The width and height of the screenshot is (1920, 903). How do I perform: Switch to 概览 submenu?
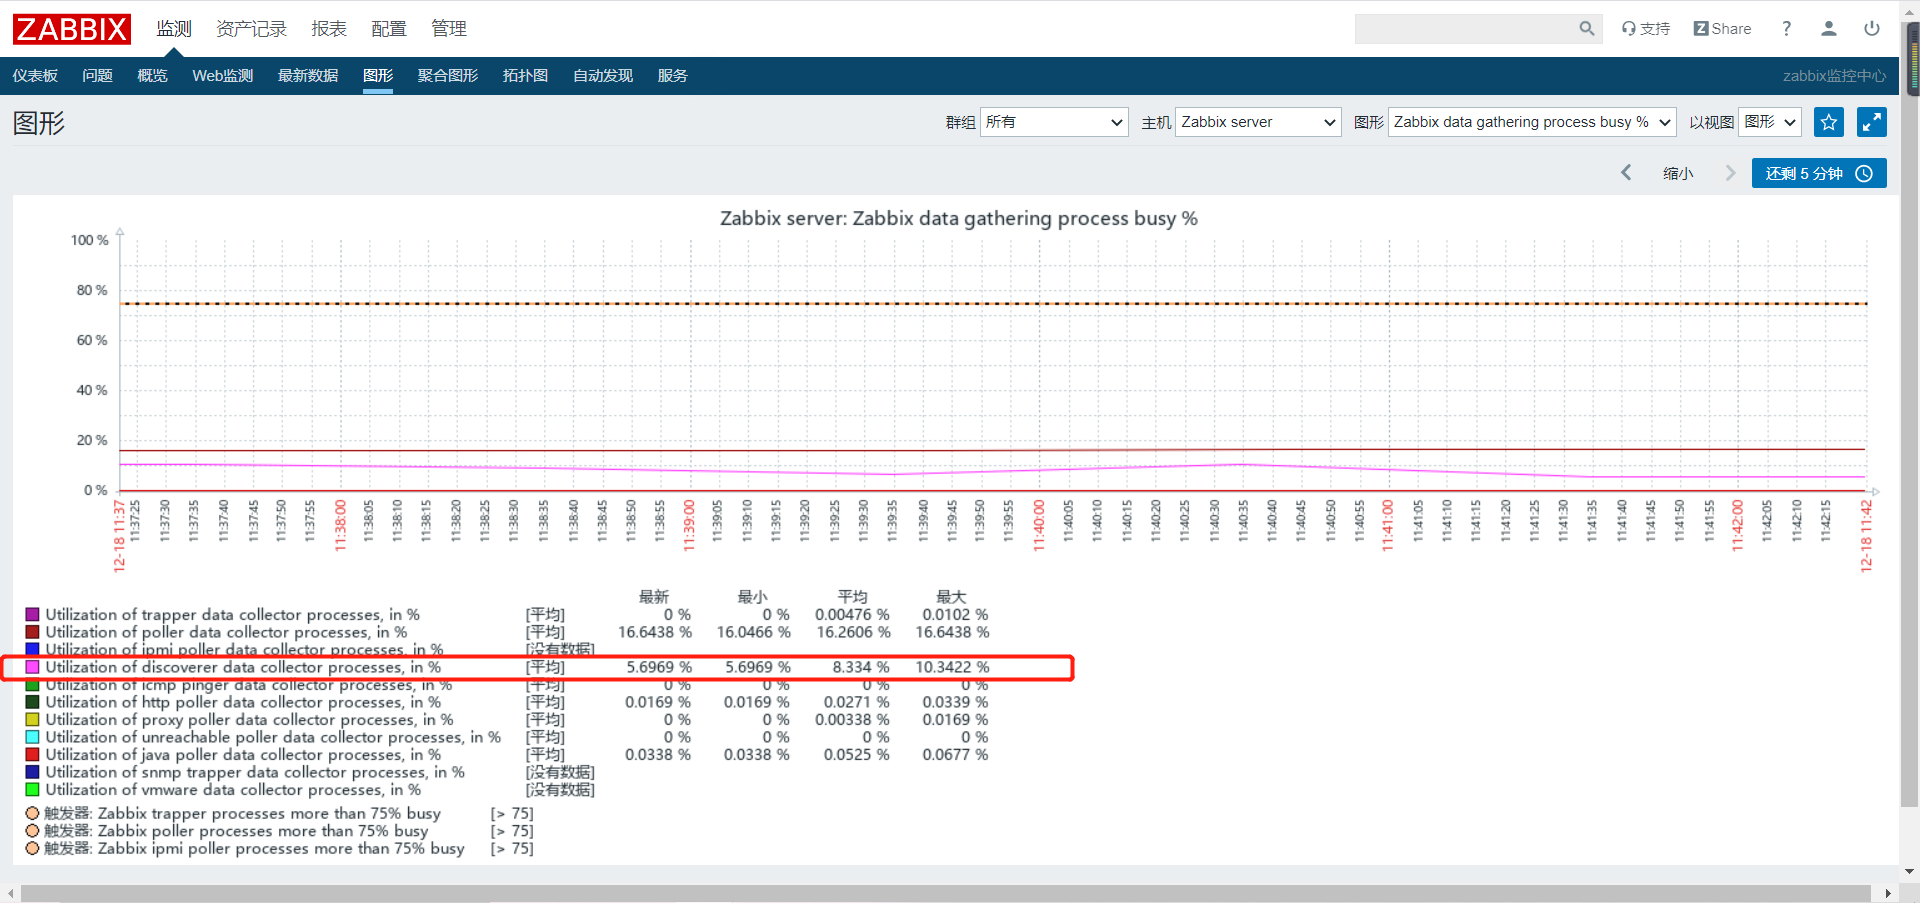click(x=152, y=76)
